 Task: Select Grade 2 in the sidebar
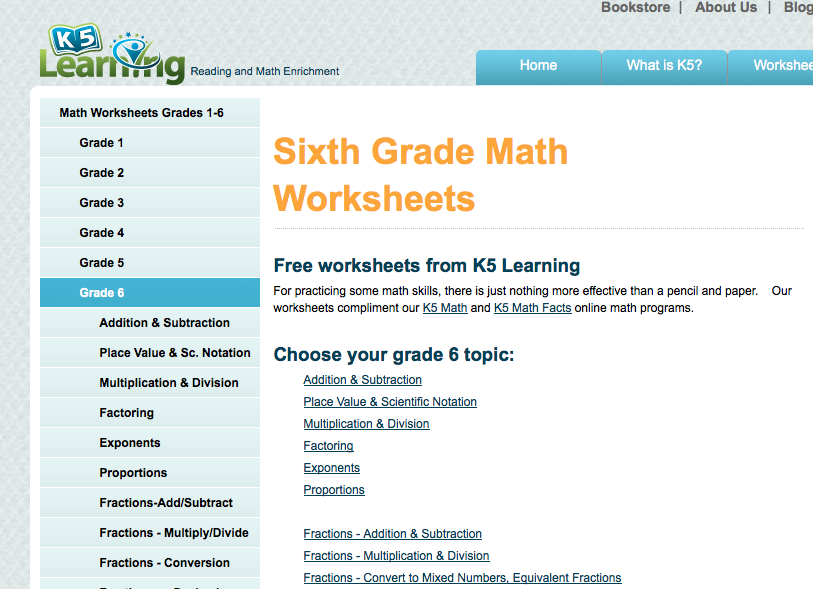[150, 173]
